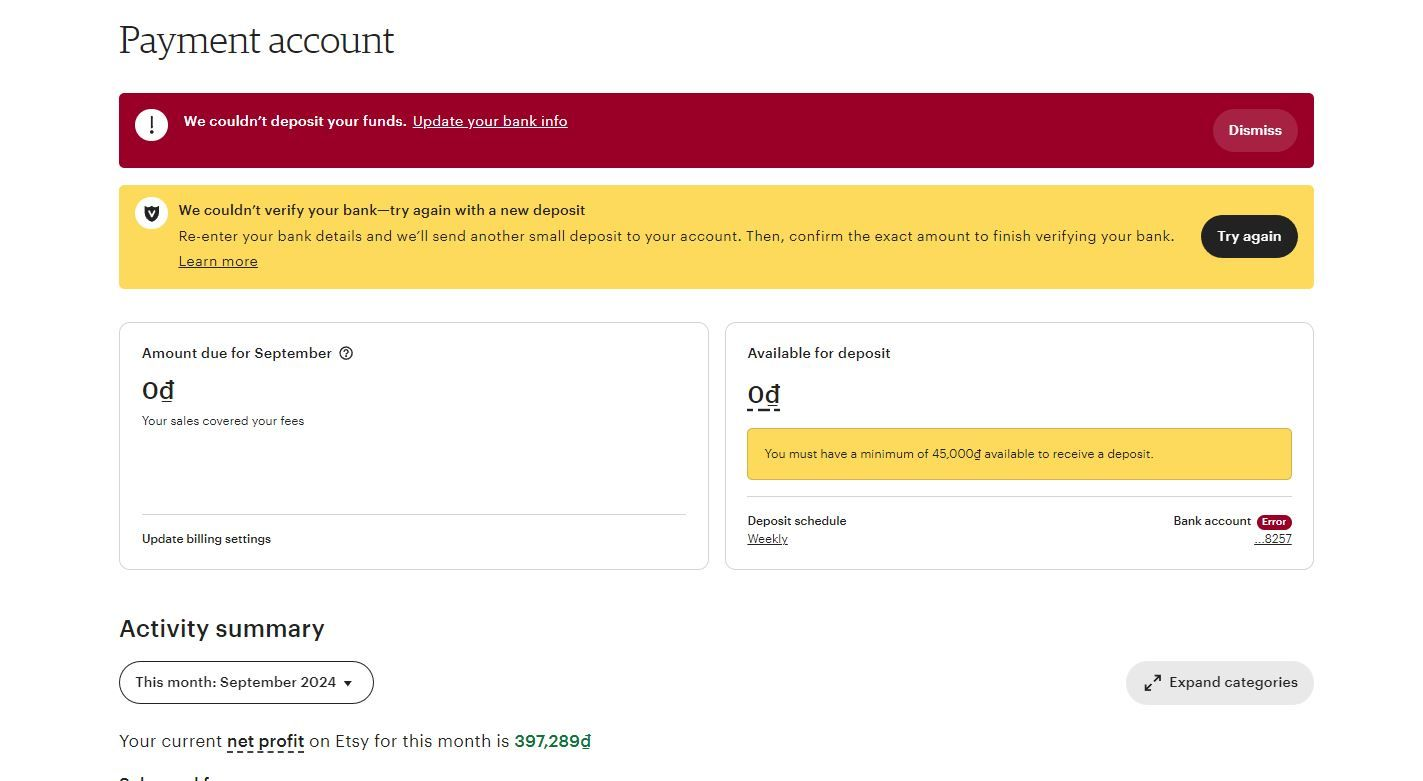1423x781 pixels.
Task: Open bank account ending in 8257
Action: 1272,539
